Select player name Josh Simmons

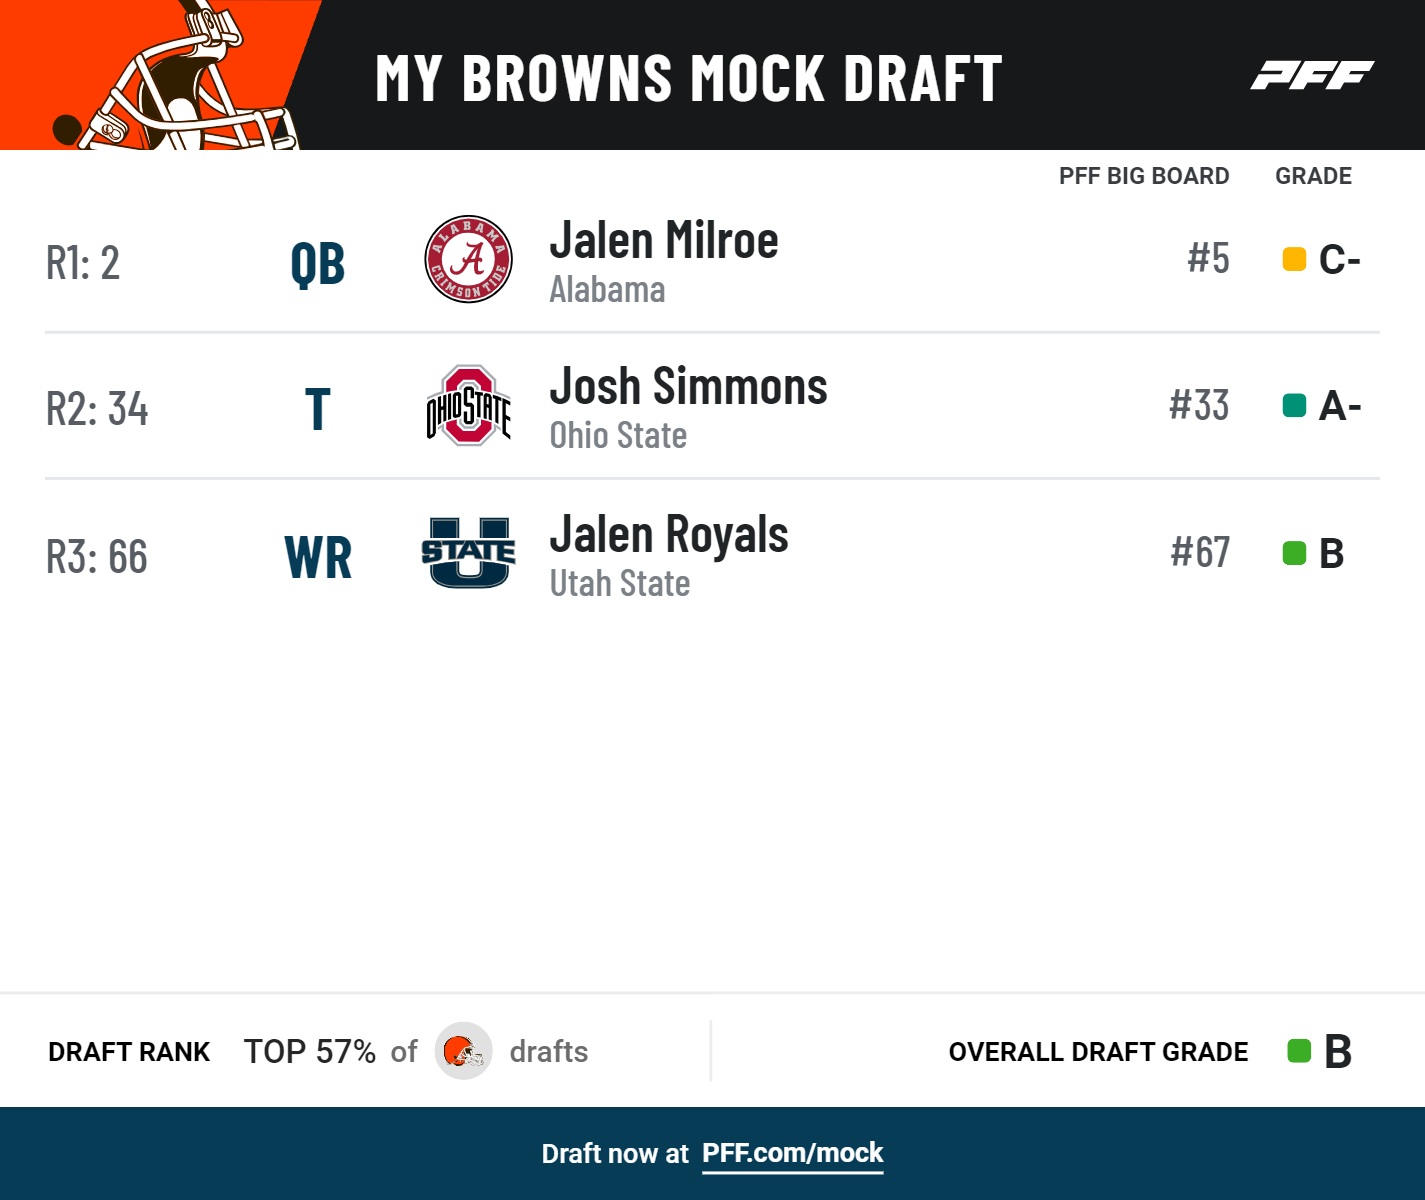click(x=688, y=387)
